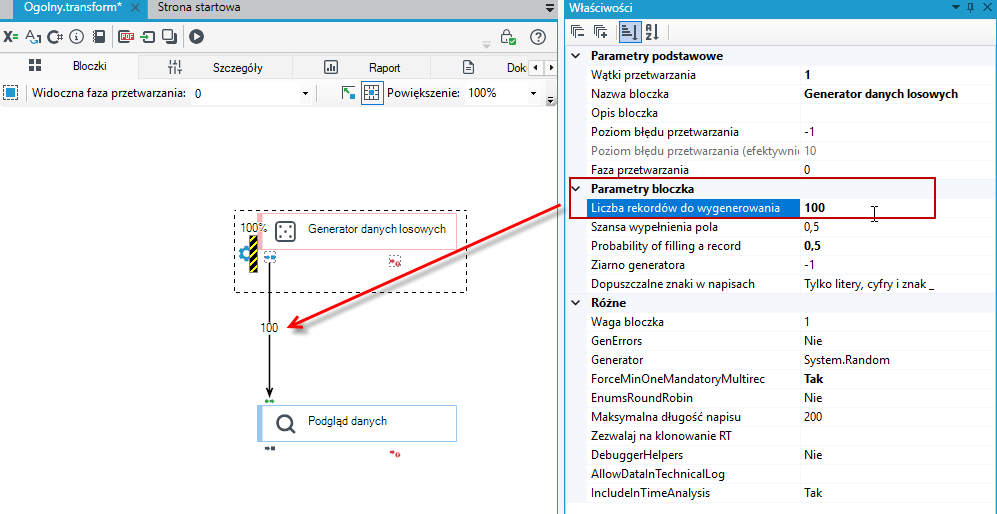Click the dice icon on Generator block
997x514 pixels.
click(x=285, y=232)
